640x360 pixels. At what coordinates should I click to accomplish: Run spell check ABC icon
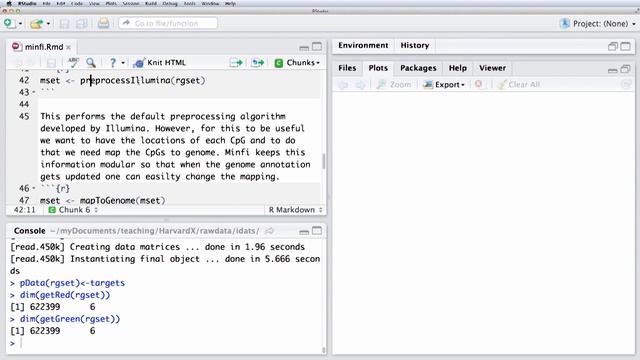[x=73, y=62]
